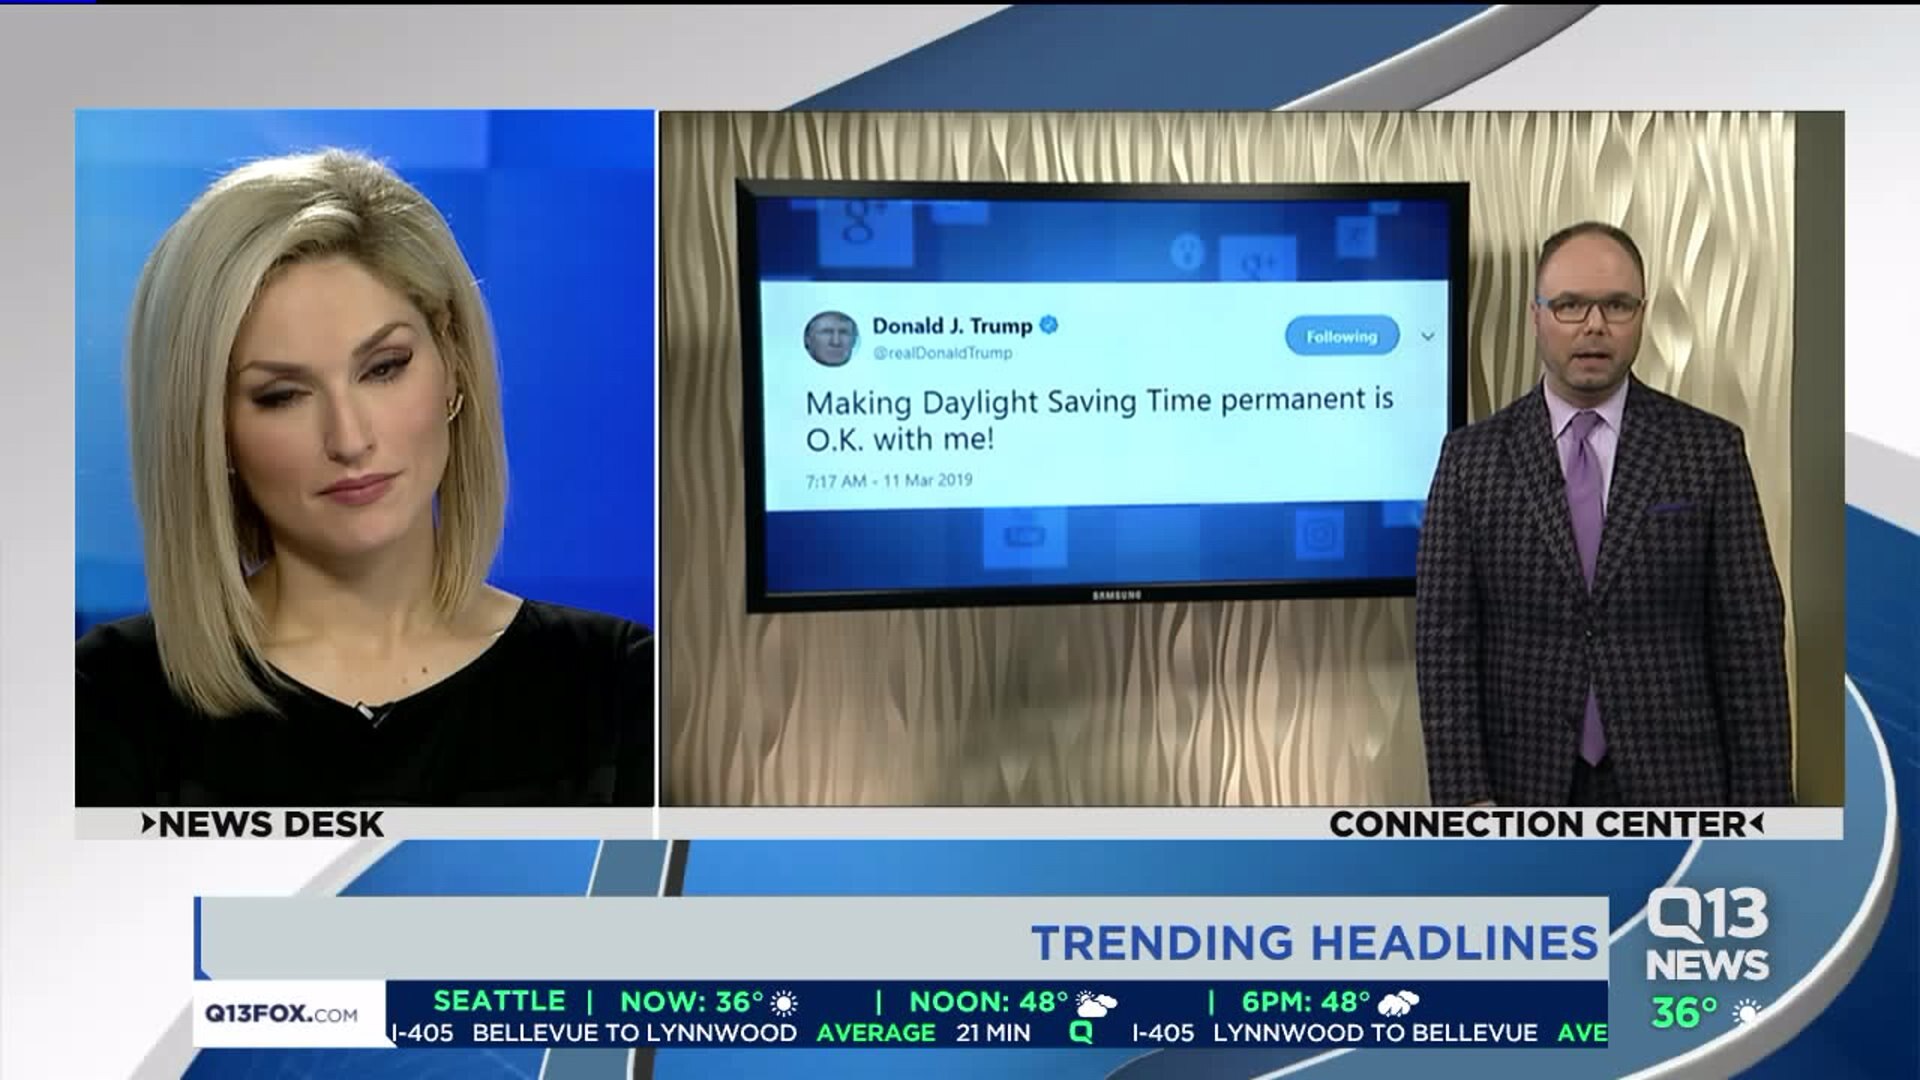Click the TRENDING HEADLINES banner text
1920x1080 pixels.
tap(1315, 943)
